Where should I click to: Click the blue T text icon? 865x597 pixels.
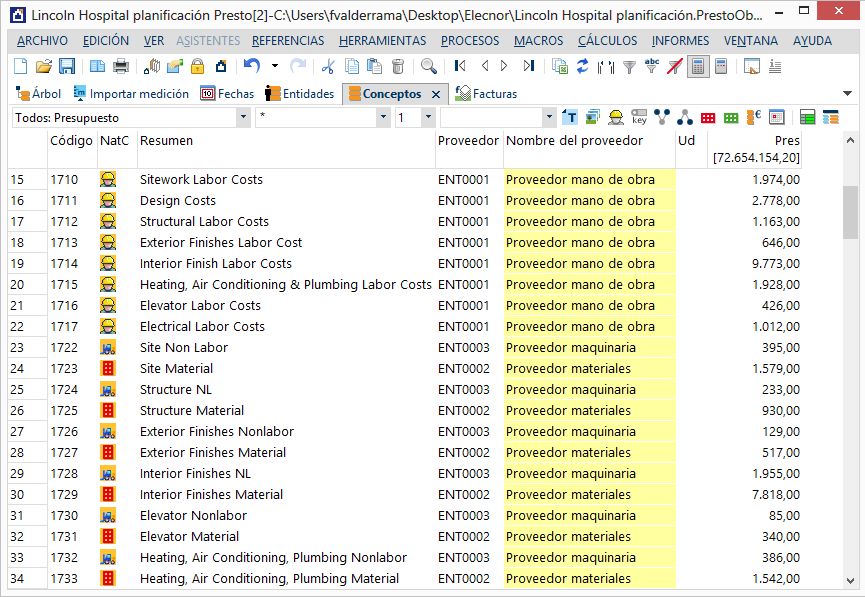click(x=570, y=117)
